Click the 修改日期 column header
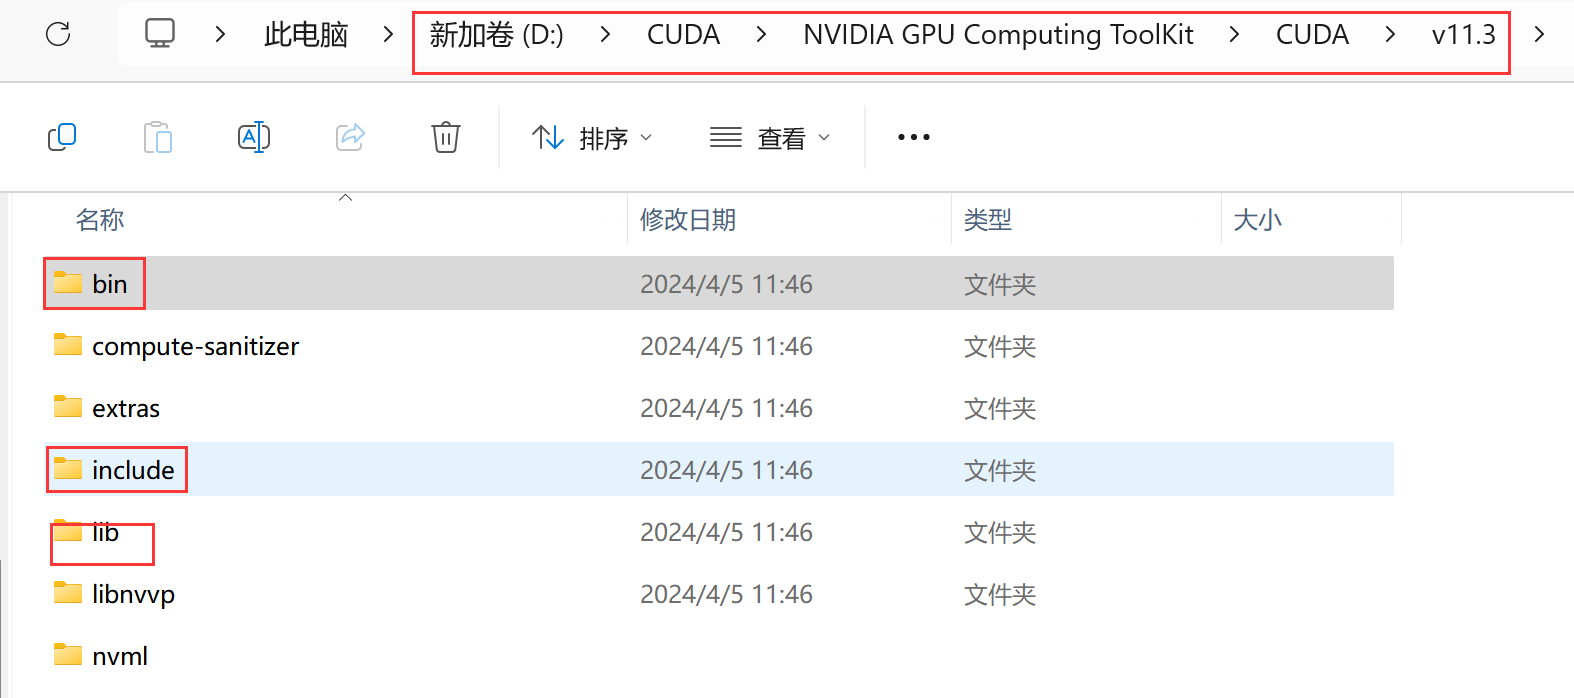This screenshot has width=1574, height=698. click(x=688, y=219)
